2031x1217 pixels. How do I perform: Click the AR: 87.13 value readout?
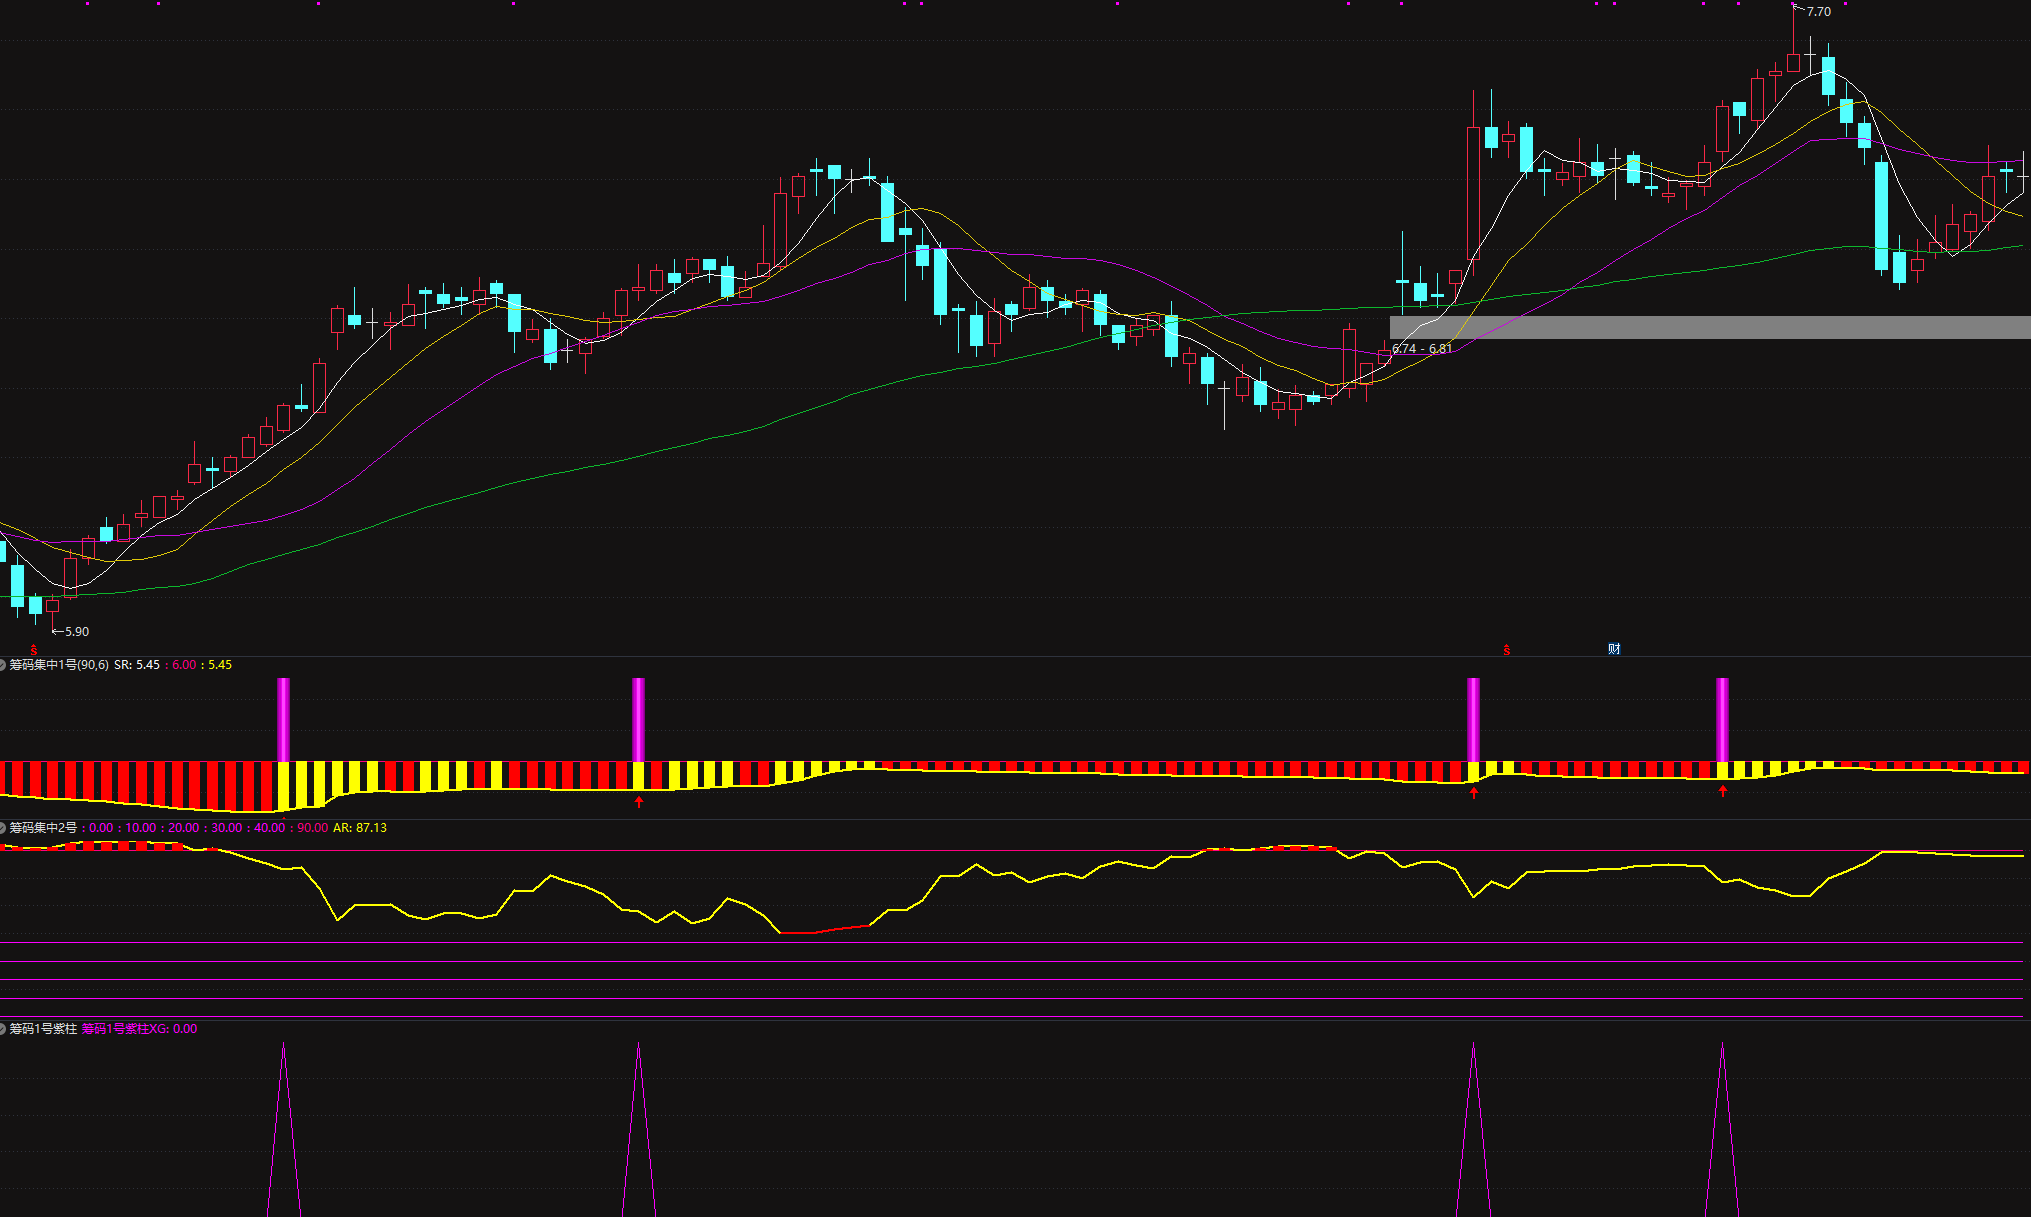click(x=359, y=828)
